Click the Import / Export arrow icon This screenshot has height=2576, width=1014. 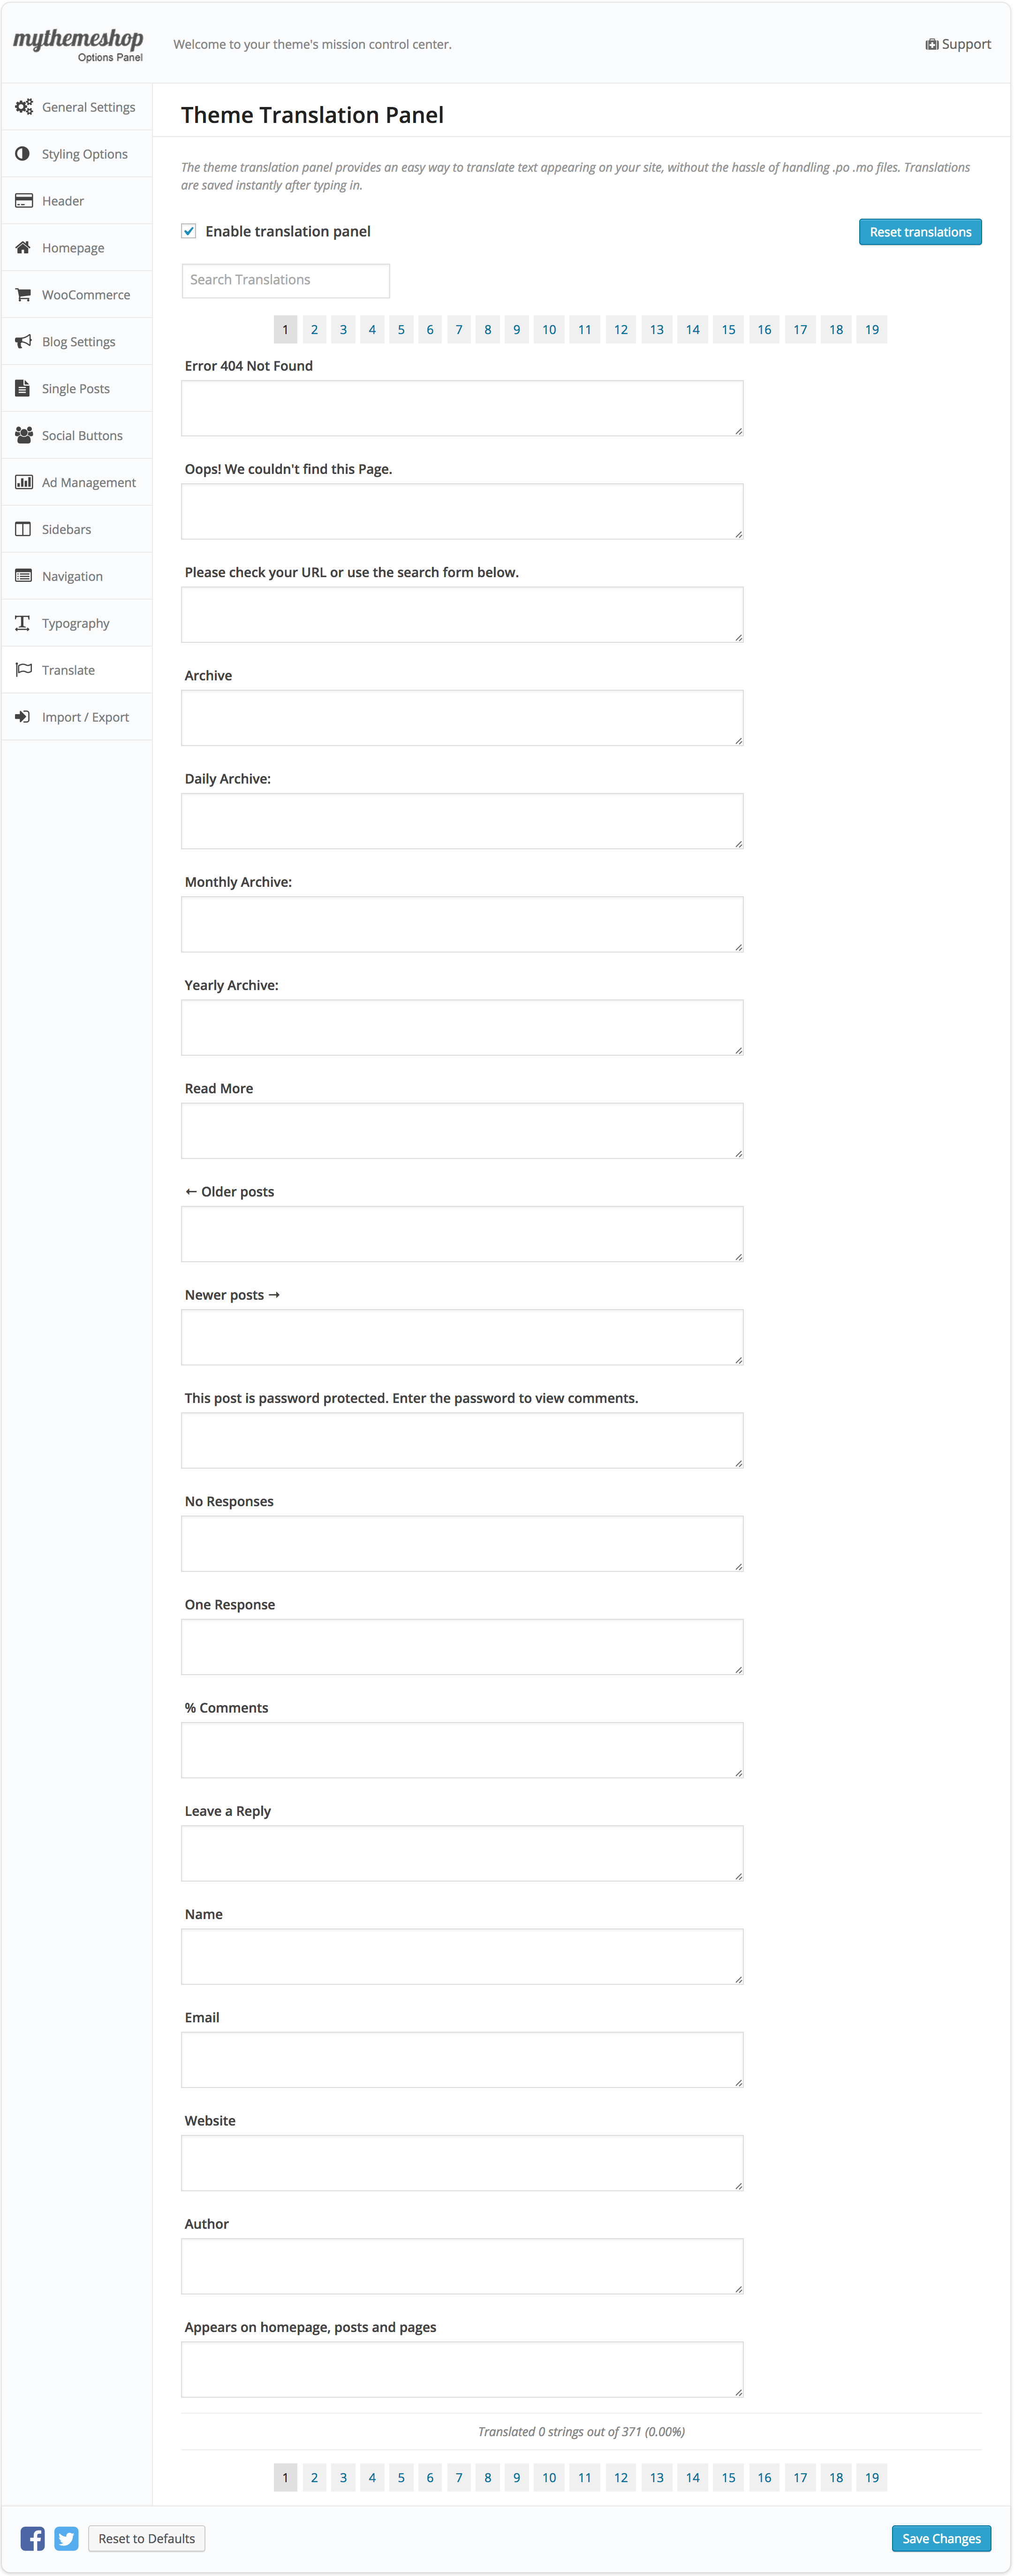click(x=24, y=716)
